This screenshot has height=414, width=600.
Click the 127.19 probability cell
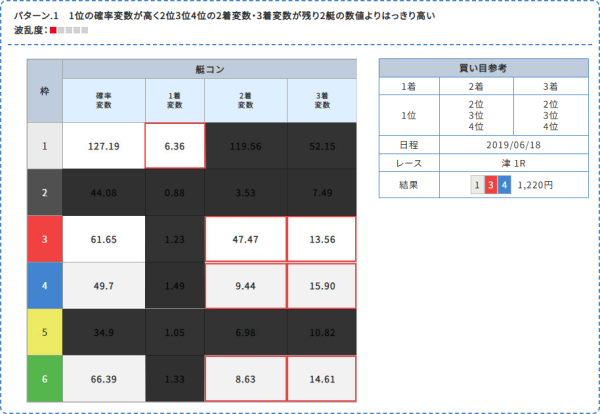[x=103, y=146]
